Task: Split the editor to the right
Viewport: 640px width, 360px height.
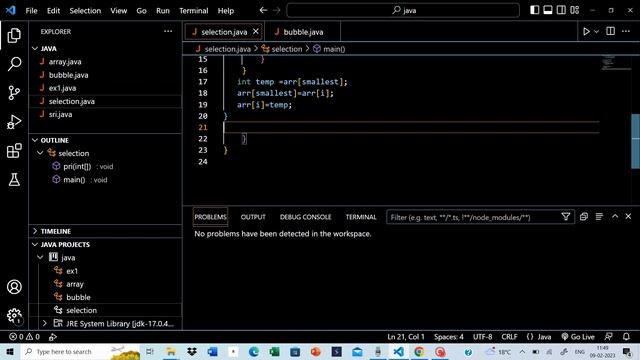Action: 610,31
